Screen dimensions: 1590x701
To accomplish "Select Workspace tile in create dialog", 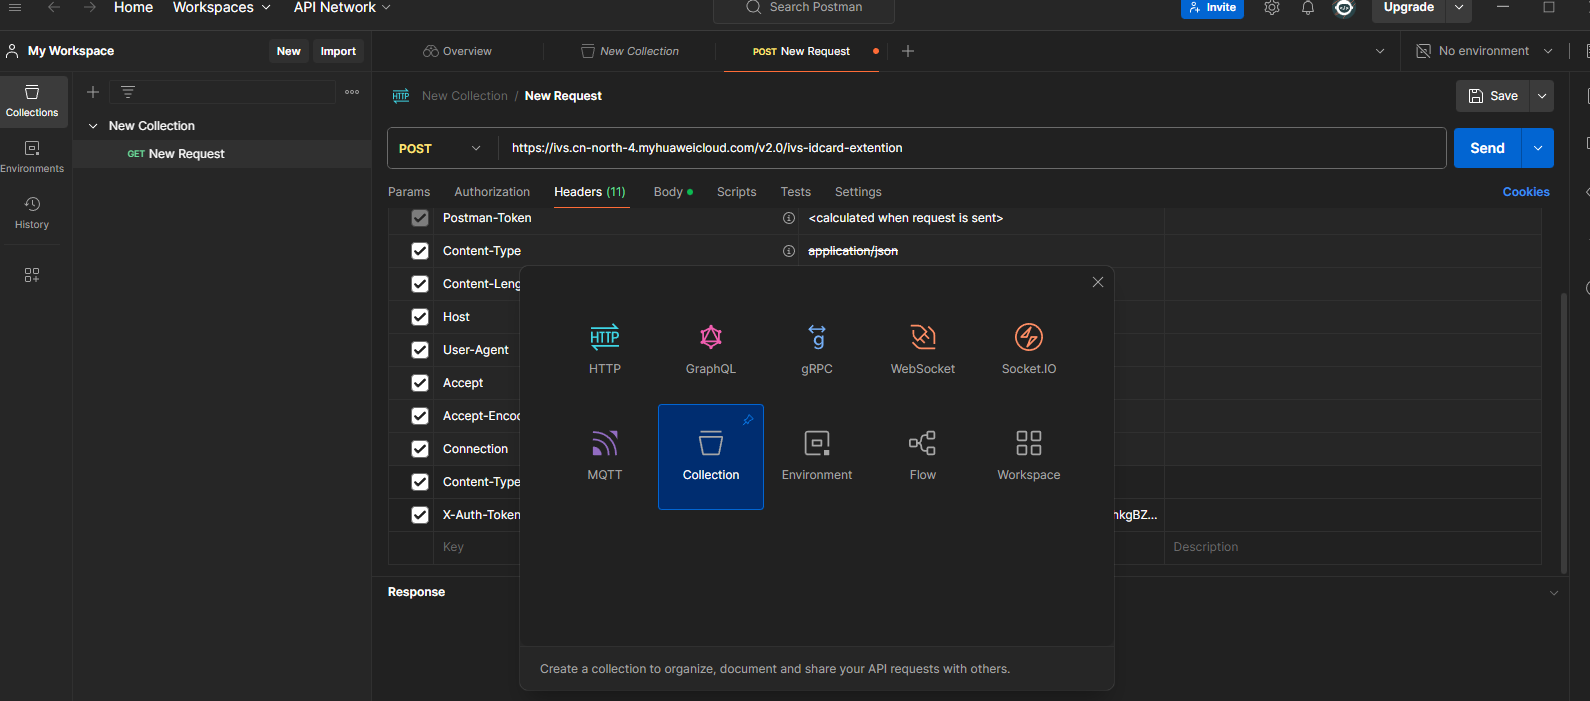I will point(1029,456).
